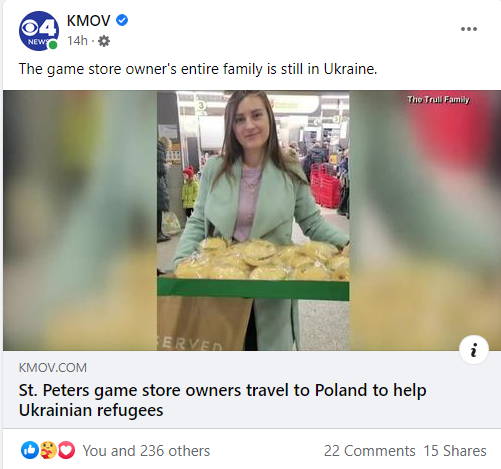Click the info icon on the link preview
The height and width of the screenshot is (469, 501).
pos(474,350)
